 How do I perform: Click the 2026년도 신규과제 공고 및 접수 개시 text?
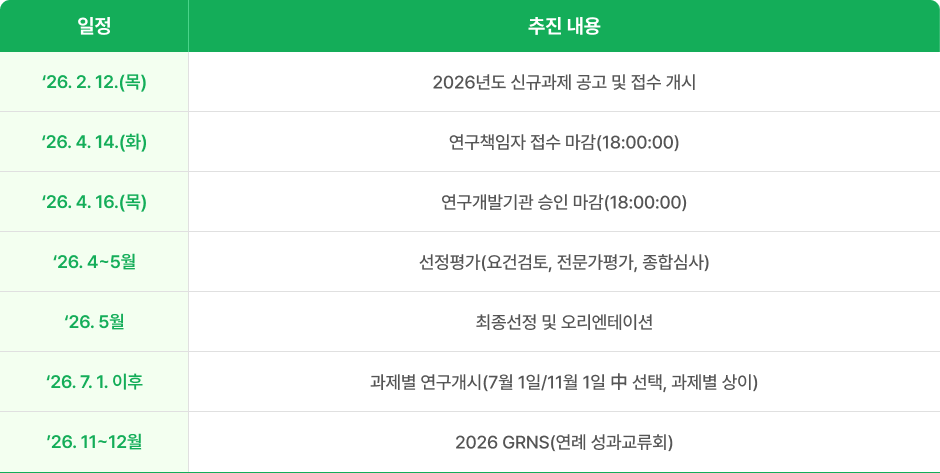[x=564, y=82]
